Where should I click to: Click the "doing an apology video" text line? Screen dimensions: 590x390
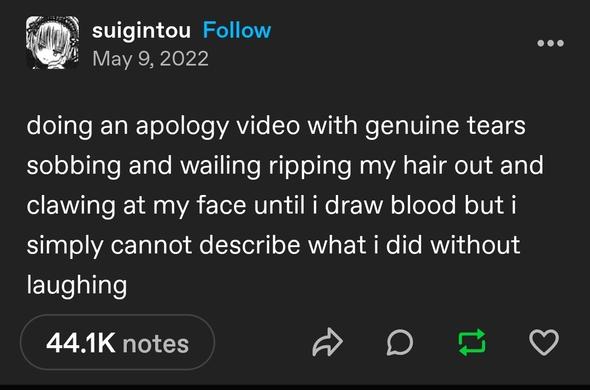(276, 126)
